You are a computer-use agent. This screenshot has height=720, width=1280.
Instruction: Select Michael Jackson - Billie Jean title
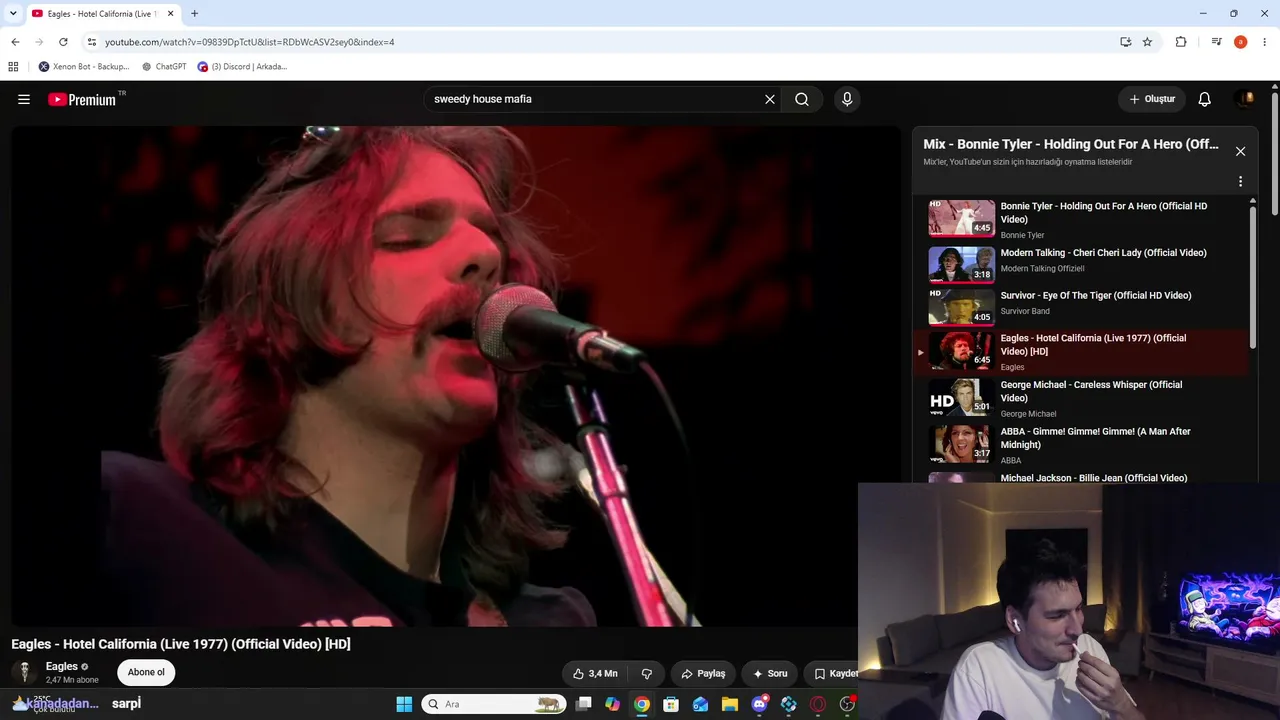1094,478
